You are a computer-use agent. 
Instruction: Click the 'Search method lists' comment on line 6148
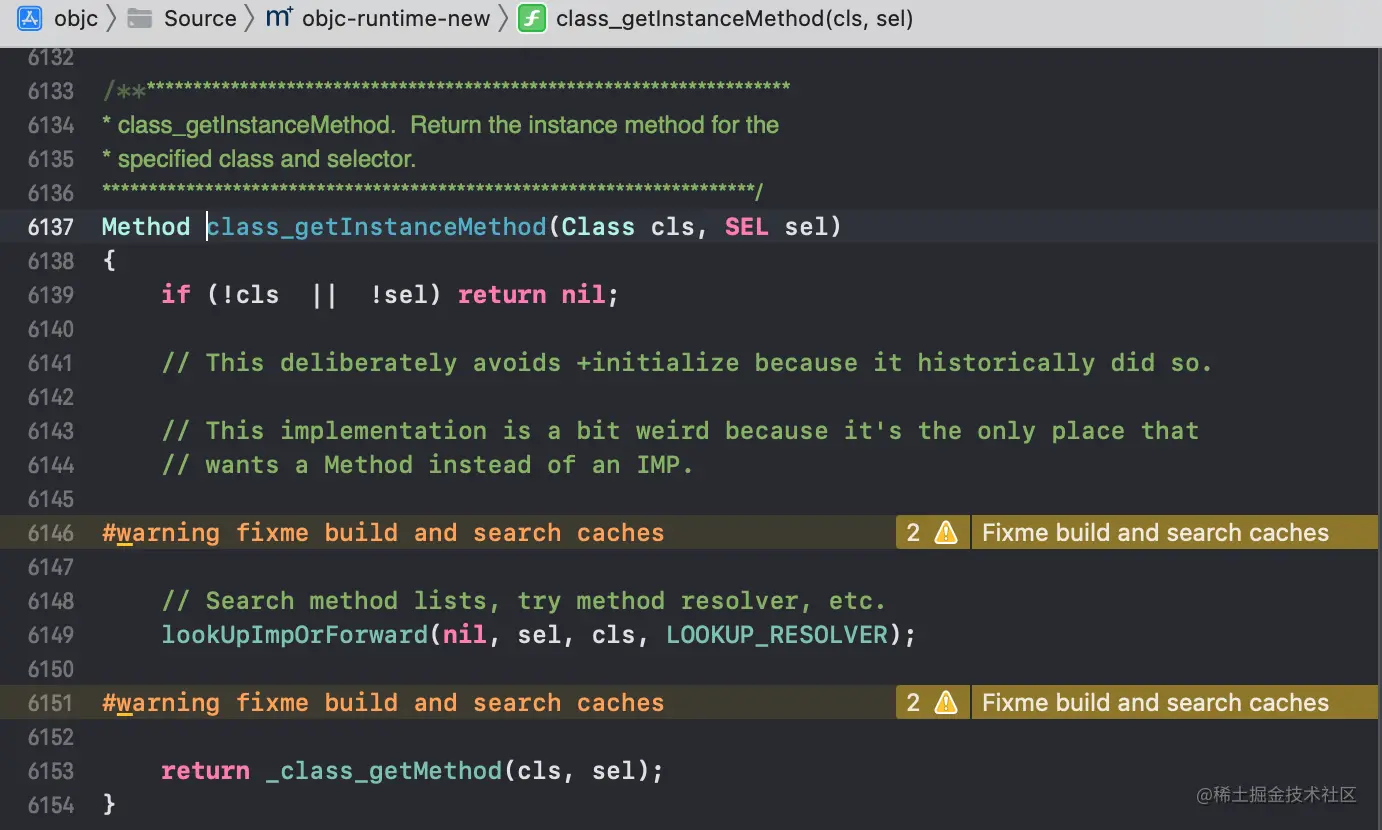click(x=524, y=601)
